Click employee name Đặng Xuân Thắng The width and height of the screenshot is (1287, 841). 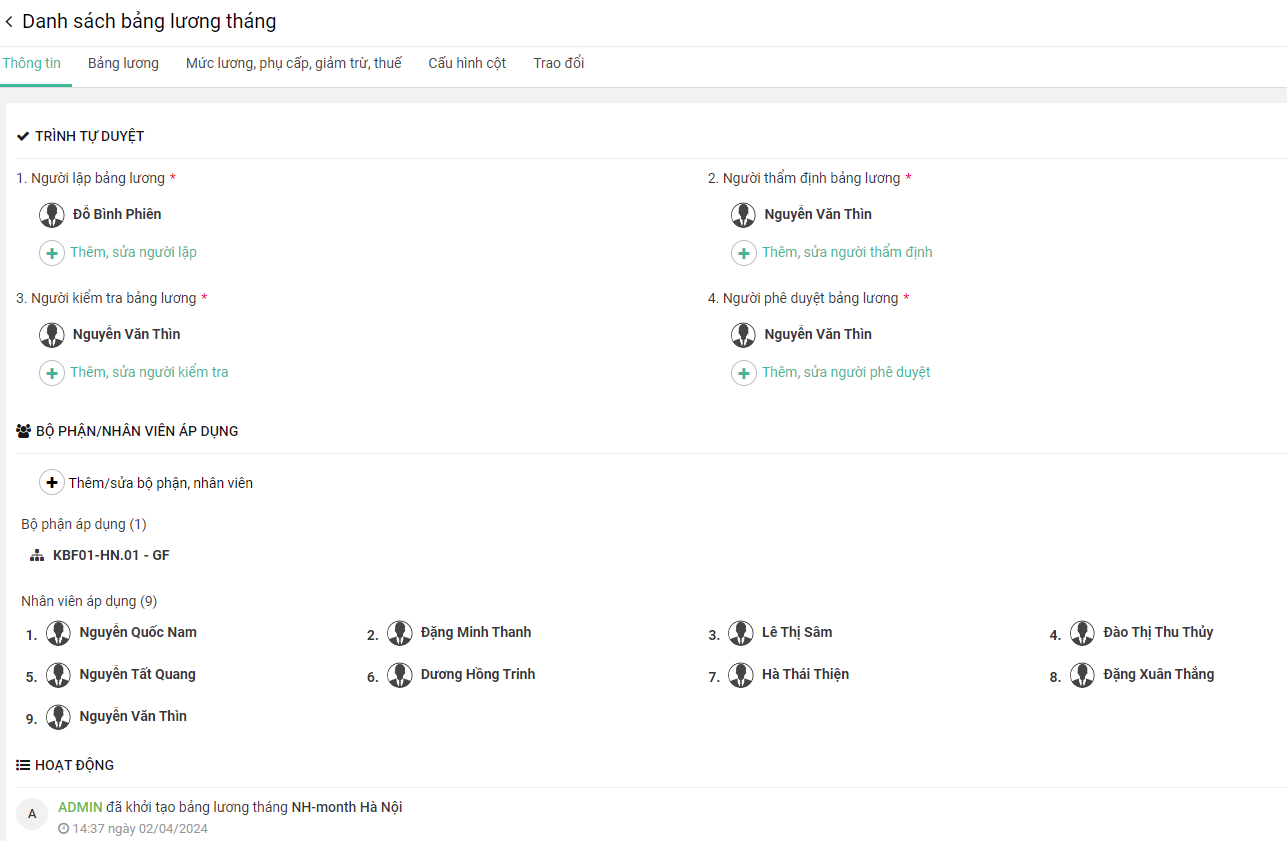(1159, 674)
